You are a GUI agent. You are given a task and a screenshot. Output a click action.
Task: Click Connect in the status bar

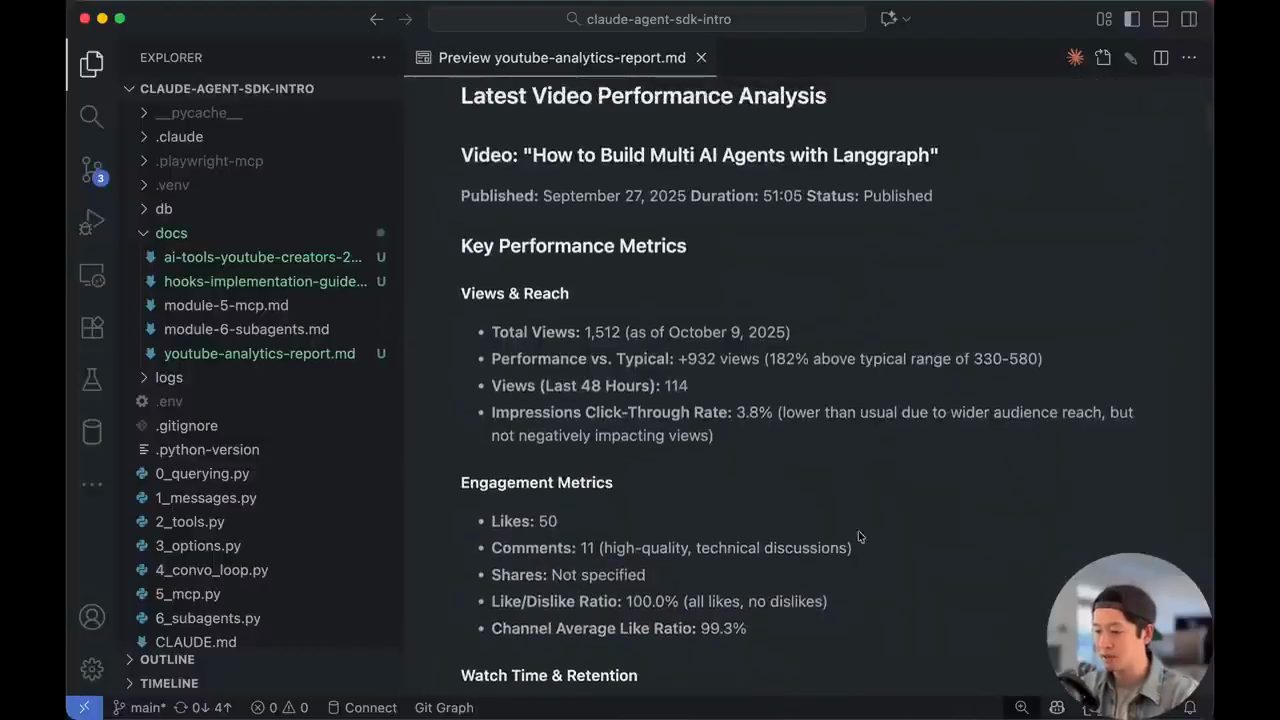tap(362, 708)
